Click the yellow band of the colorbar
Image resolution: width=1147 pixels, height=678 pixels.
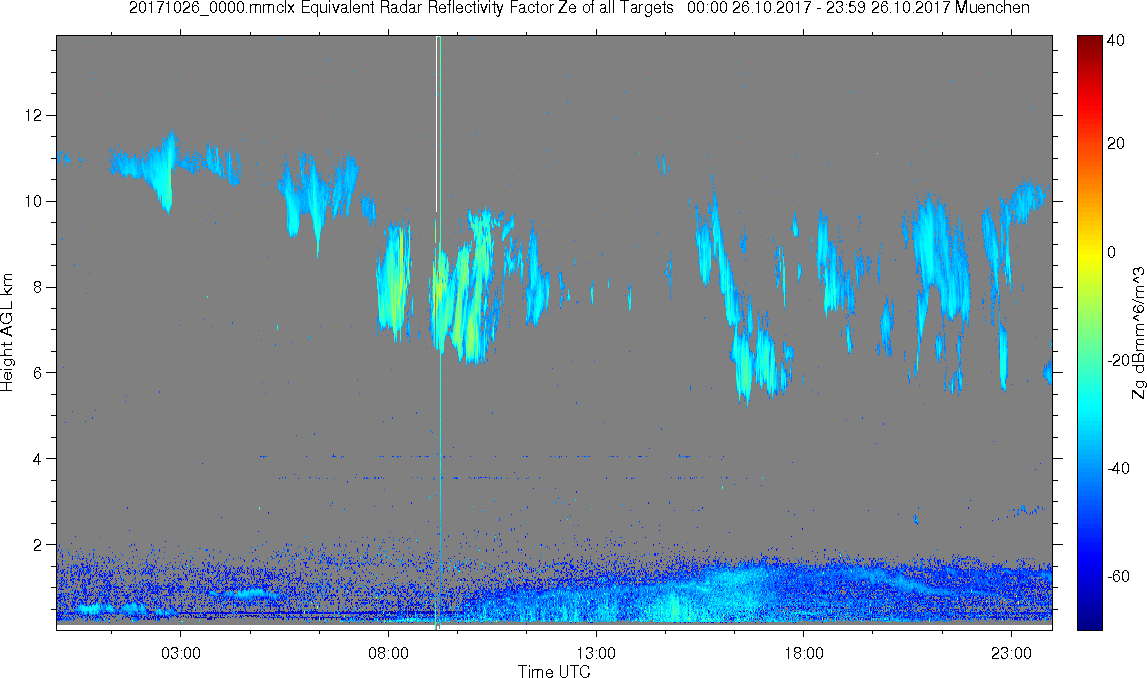tap(1089, 252)
